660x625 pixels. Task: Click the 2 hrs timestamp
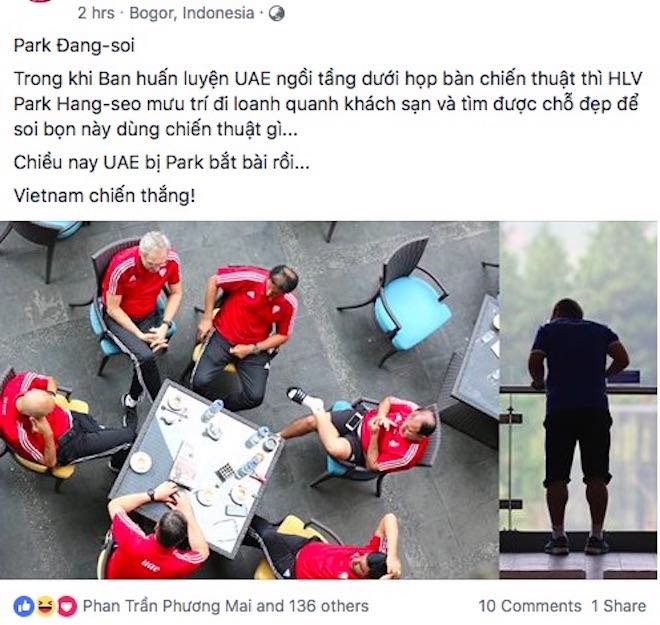point(96,13)
